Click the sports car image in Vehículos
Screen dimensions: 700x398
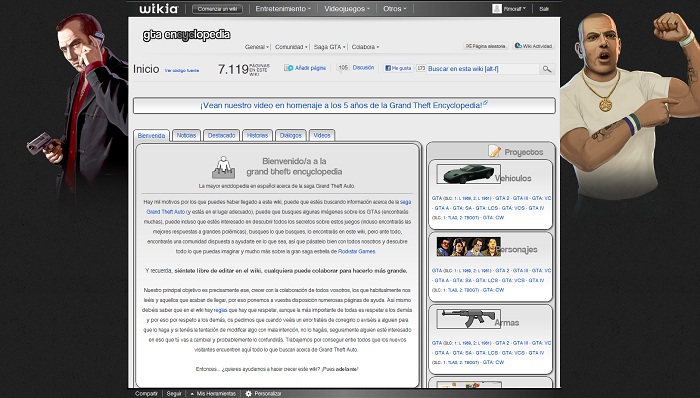468,174
